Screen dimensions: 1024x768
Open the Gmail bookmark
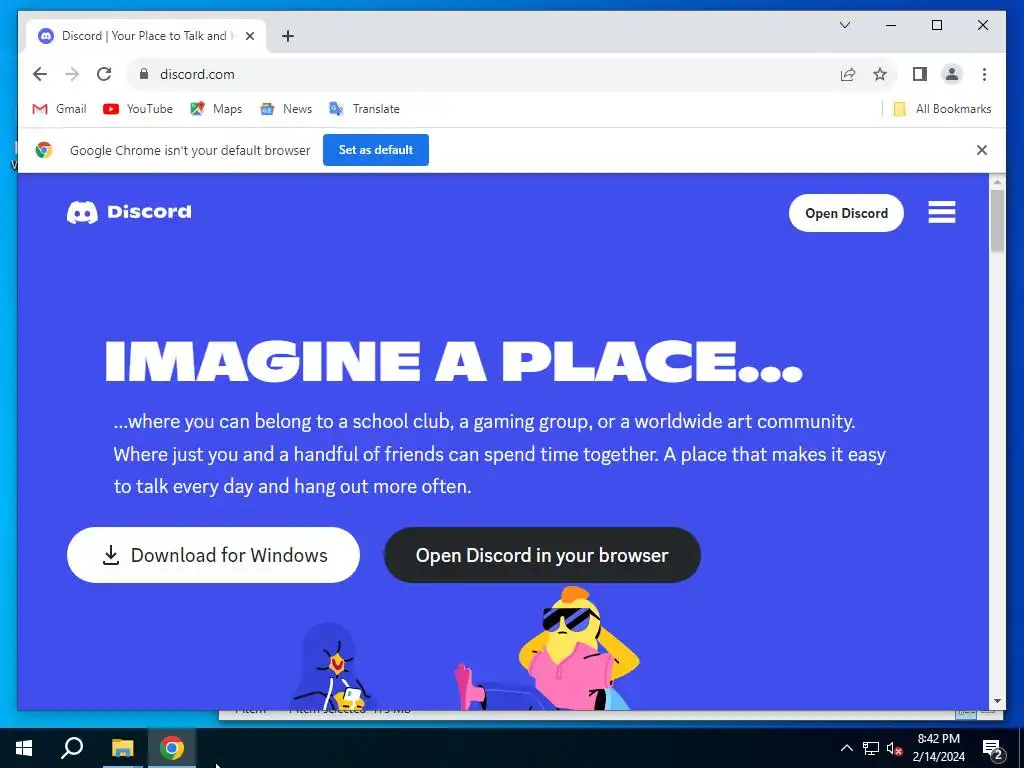pyautogui.click(x=59, y=109)
